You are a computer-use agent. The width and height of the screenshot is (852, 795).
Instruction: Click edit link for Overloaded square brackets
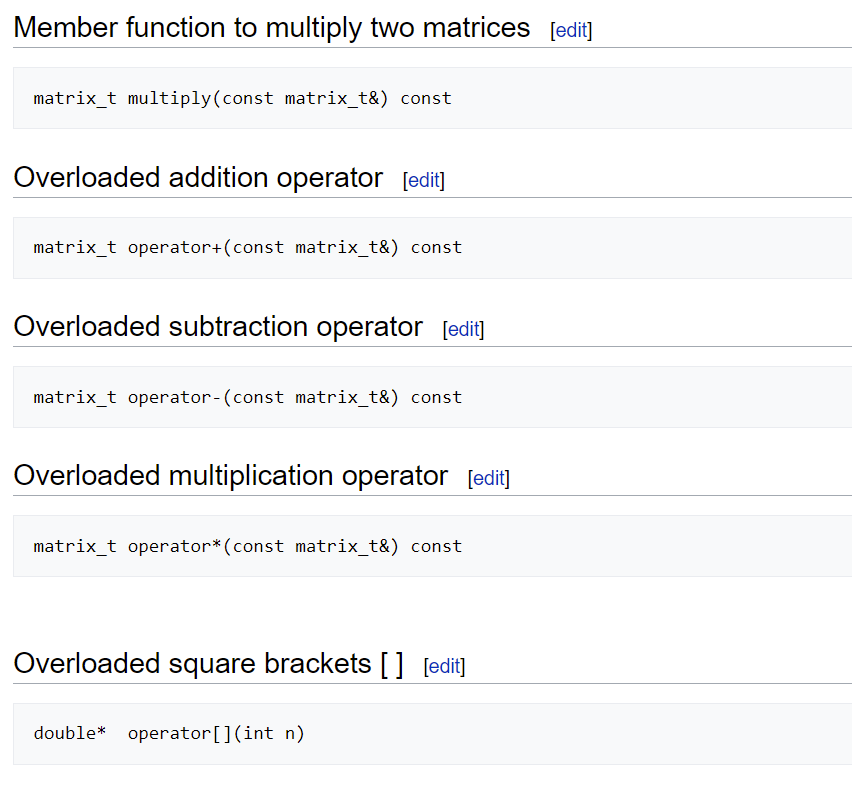(x=443, y=666)
